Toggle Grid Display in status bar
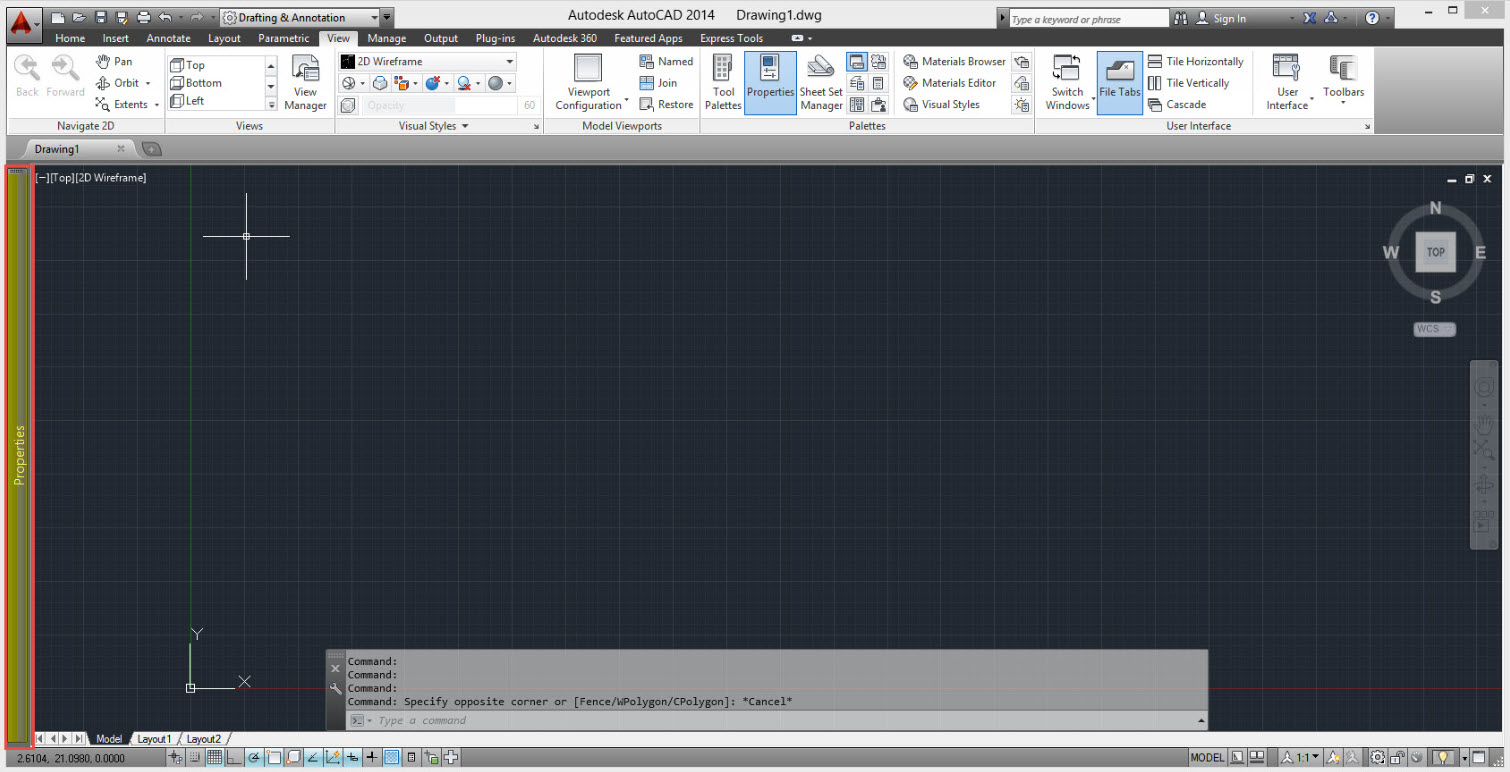Viewport: 1510px width, 772px height. point(214,758)
